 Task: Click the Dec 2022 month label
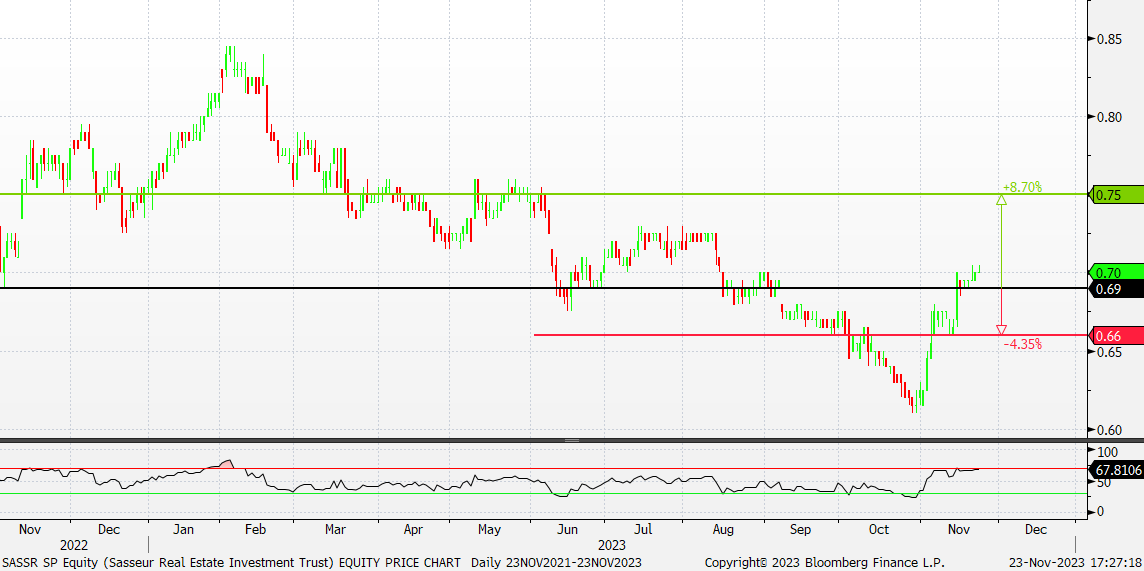click(107, 529)
